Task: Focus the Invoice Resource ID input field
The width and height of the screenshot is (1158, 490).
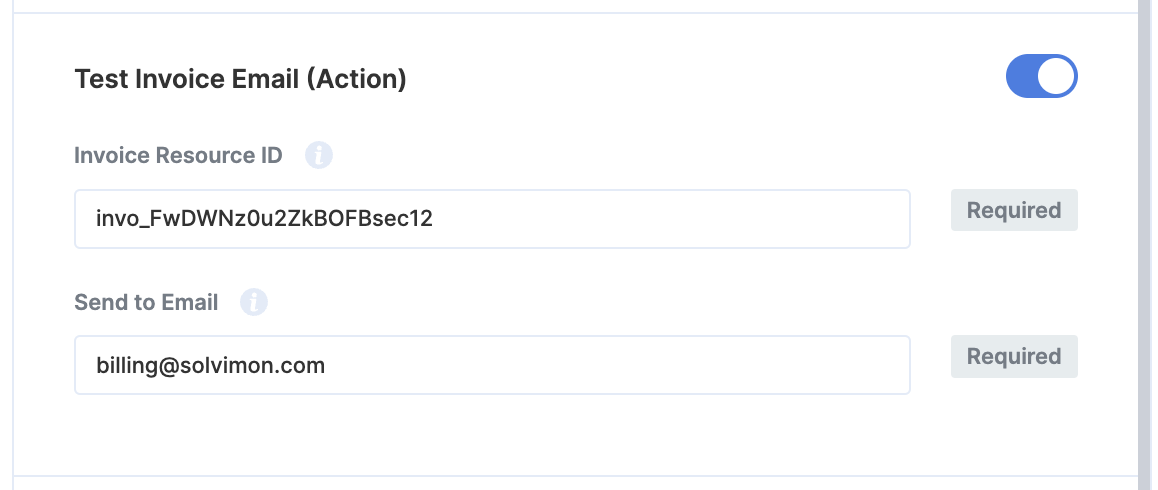Action: coord(492,219)
